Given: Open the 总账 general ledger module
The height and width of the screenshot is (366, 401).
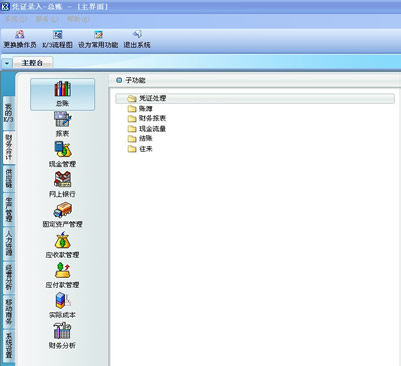Looking at the screenshot, I should click(62, 94).
